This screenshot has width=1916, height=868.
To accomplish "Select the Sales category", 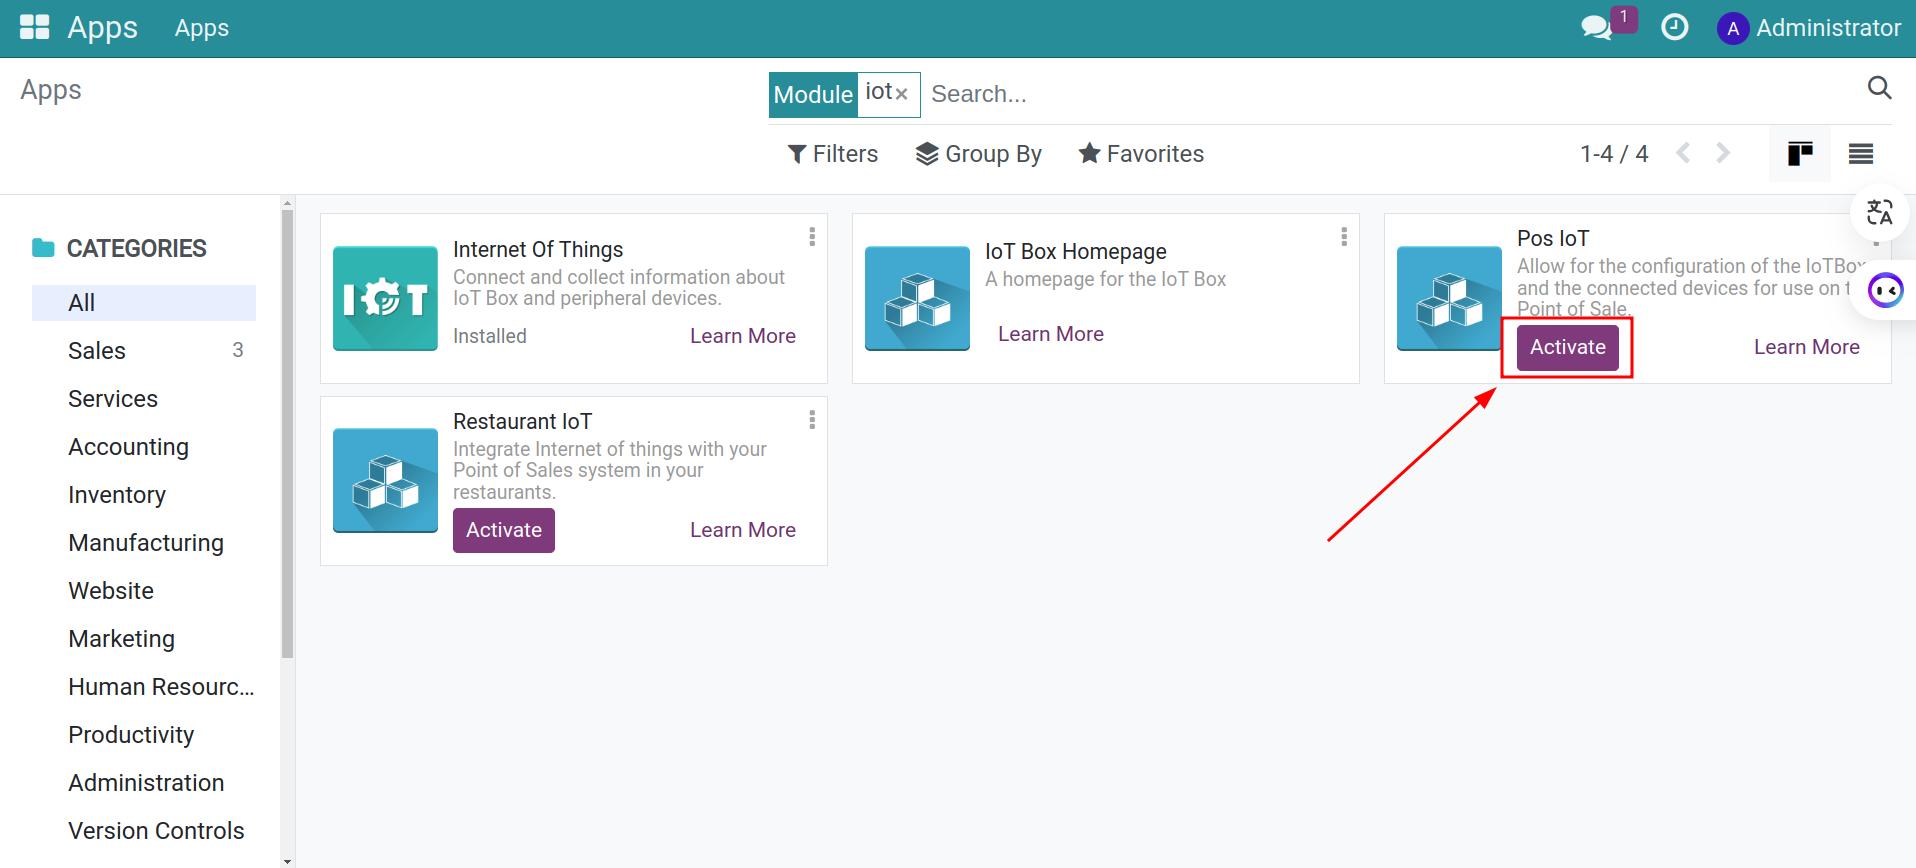I will (x=144, y=351).
